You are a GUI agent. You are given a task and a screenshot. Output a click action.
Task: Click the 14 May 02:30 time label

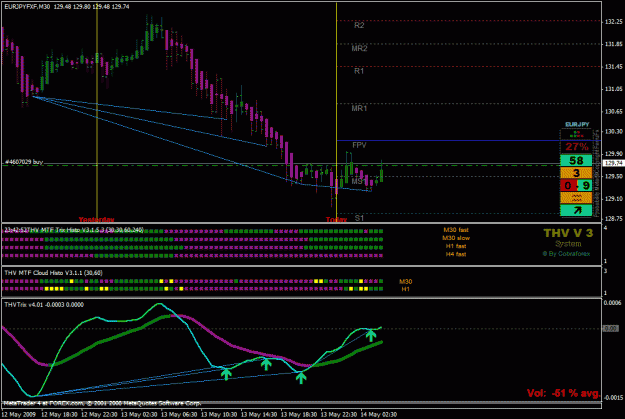(x=379, y=415)
